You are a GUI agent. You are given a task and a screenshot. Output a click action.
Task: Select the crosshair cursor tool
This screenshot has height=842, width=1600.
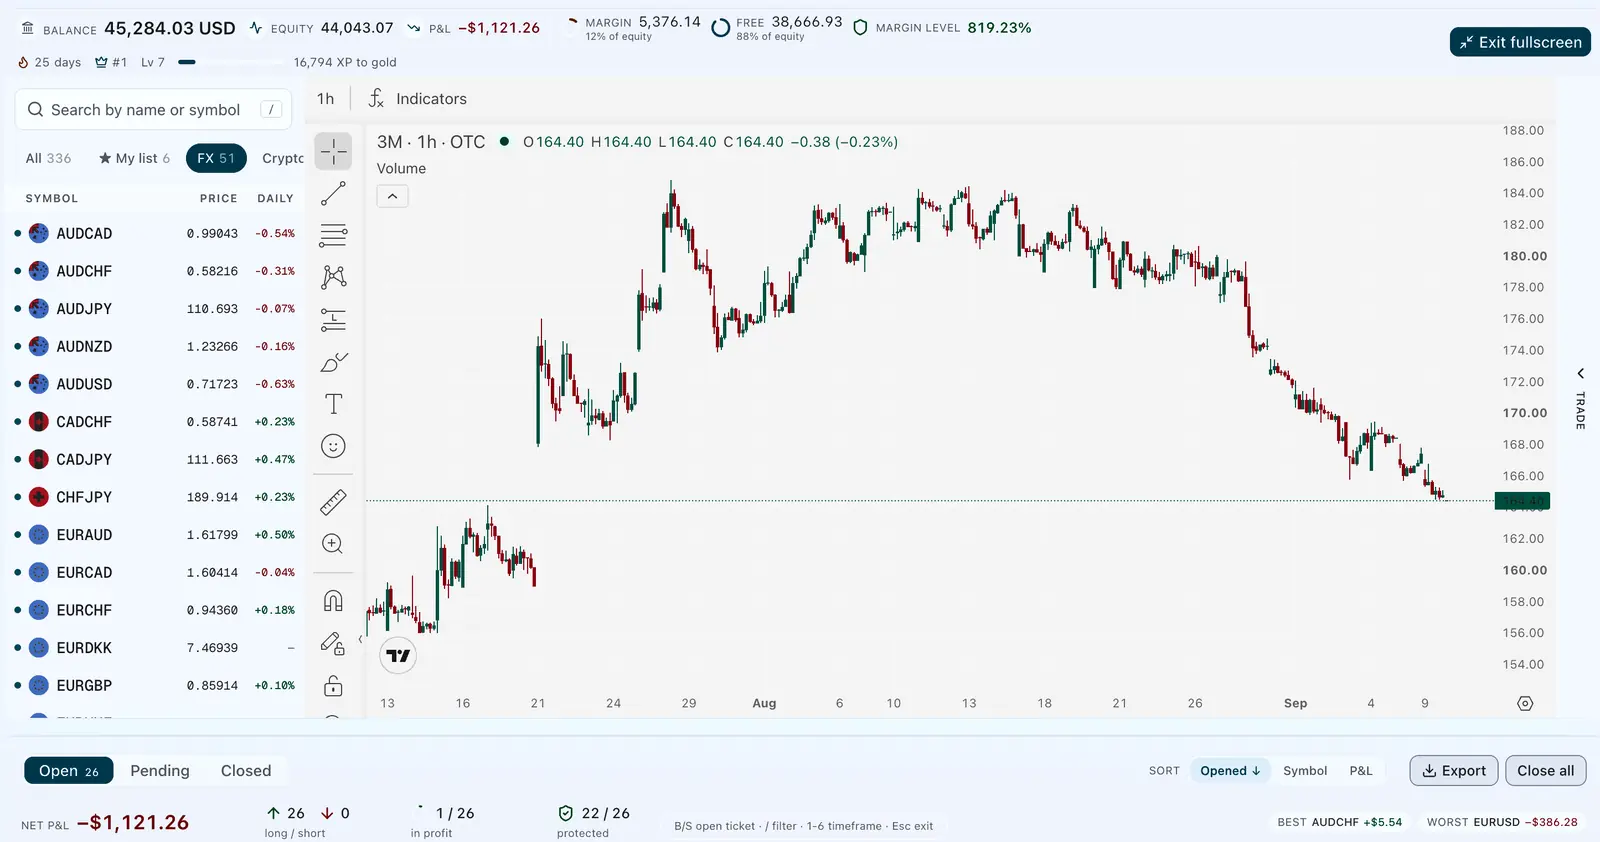pos(333,151)
